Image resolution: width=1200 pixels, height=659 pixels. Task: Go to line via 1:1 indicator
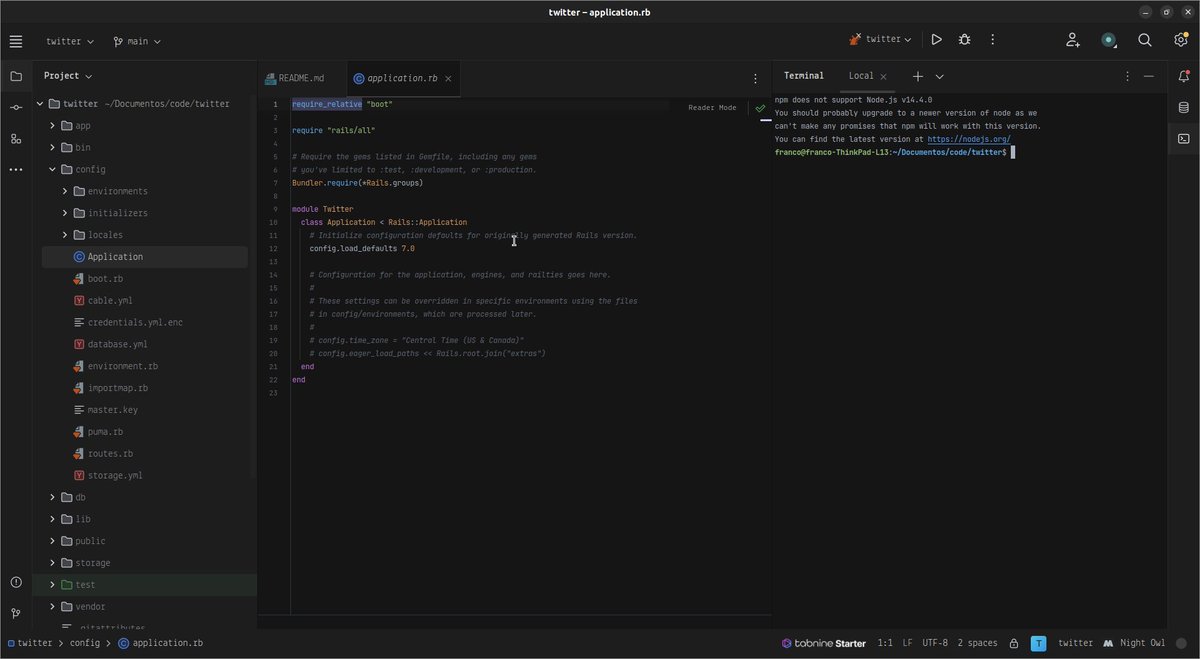point(885,643)
